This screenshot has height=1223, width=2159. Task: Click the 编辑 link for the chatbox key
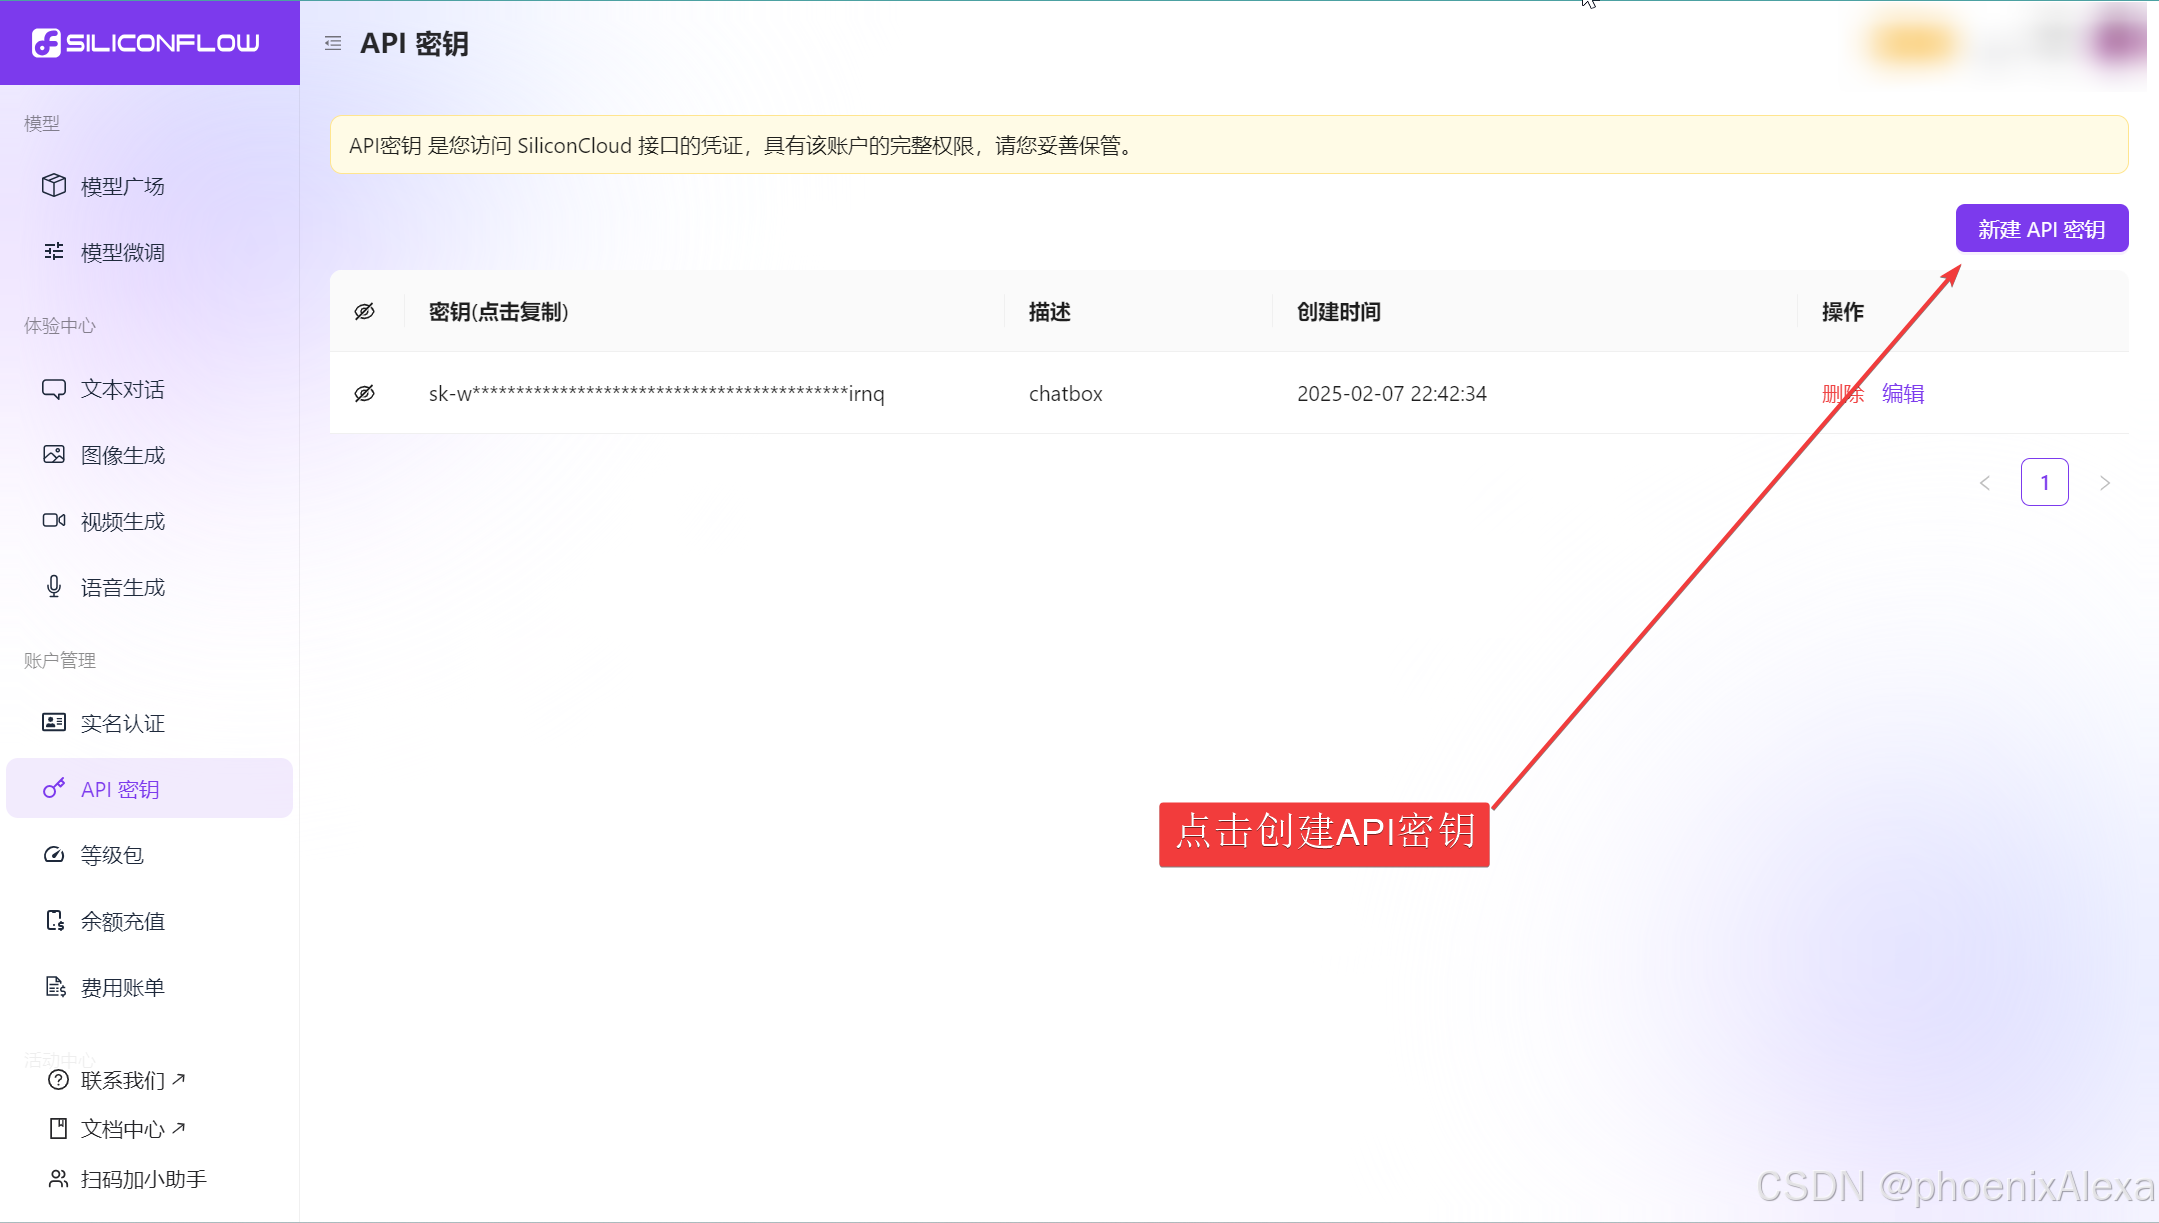1903,394
